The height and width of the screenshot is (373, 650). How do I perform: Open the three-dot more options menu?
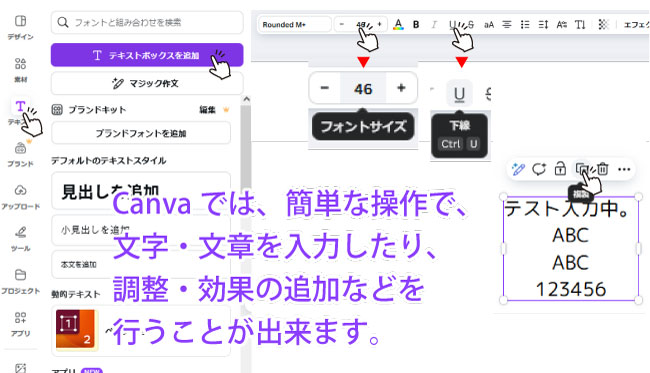pos(624,169)
